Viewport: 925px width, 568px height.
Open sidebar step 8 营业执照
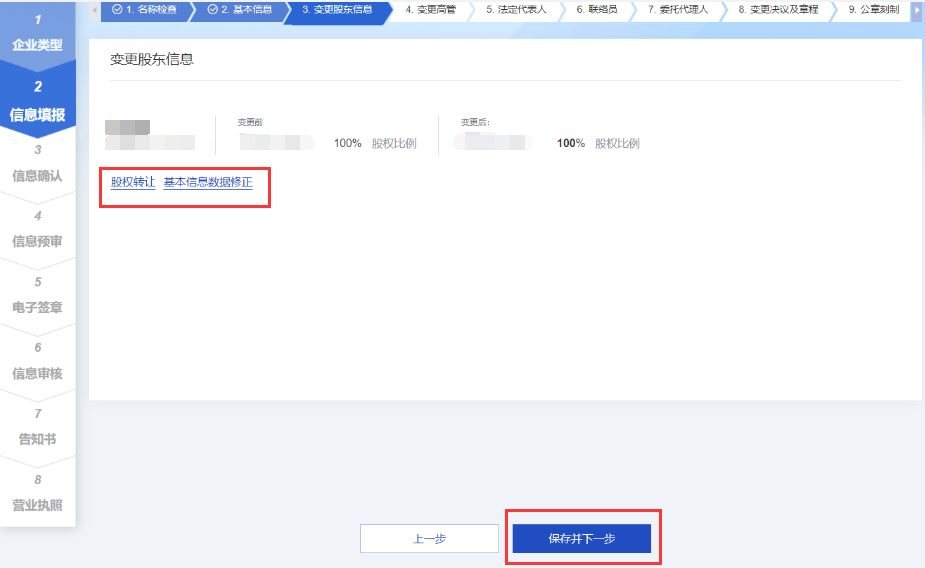(37, 494)
